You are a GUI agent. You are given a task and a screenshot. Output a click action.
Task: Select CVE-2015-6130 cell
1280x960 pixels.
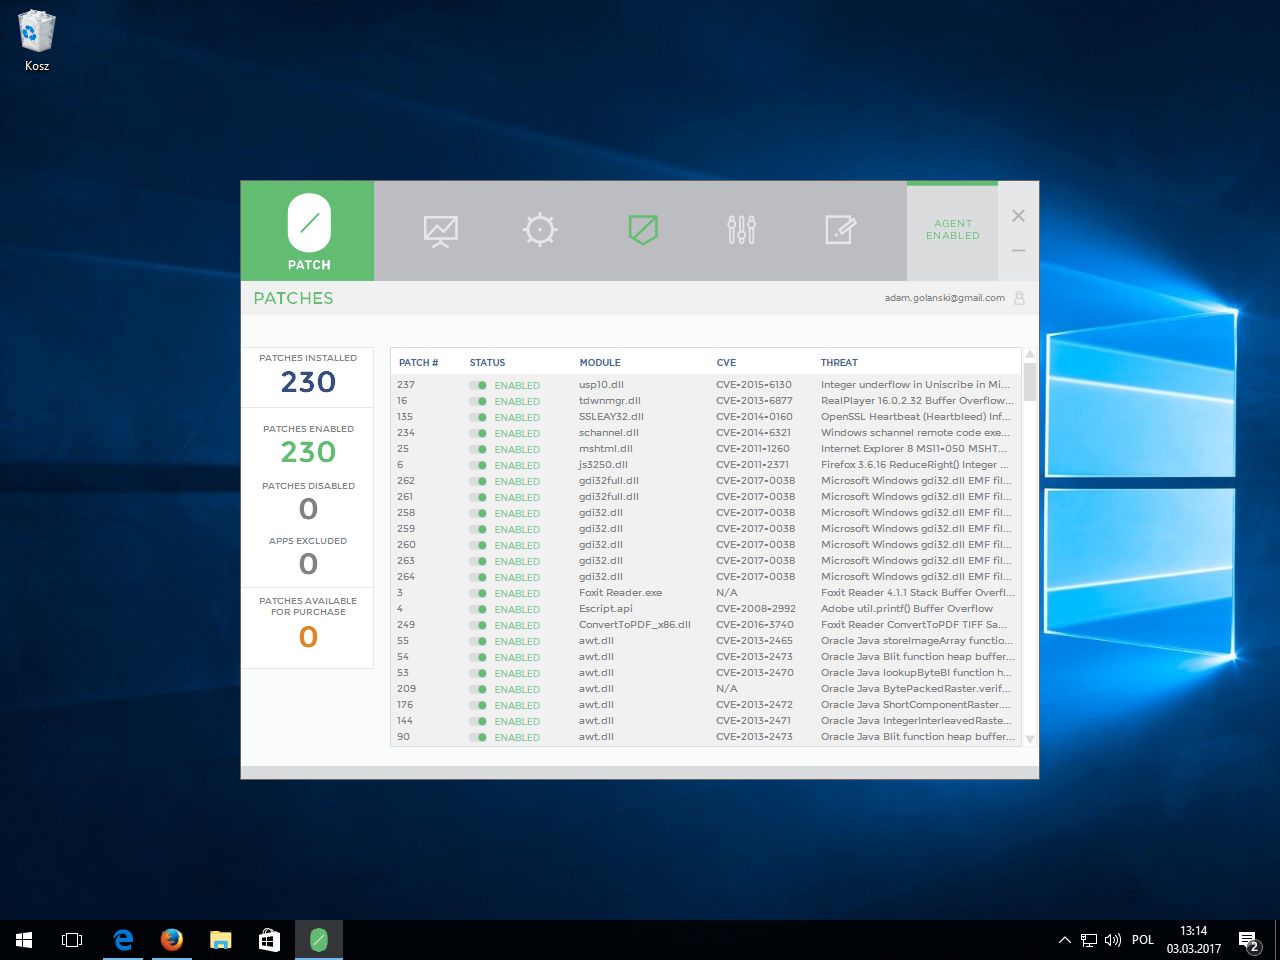(x=754, y=385)
